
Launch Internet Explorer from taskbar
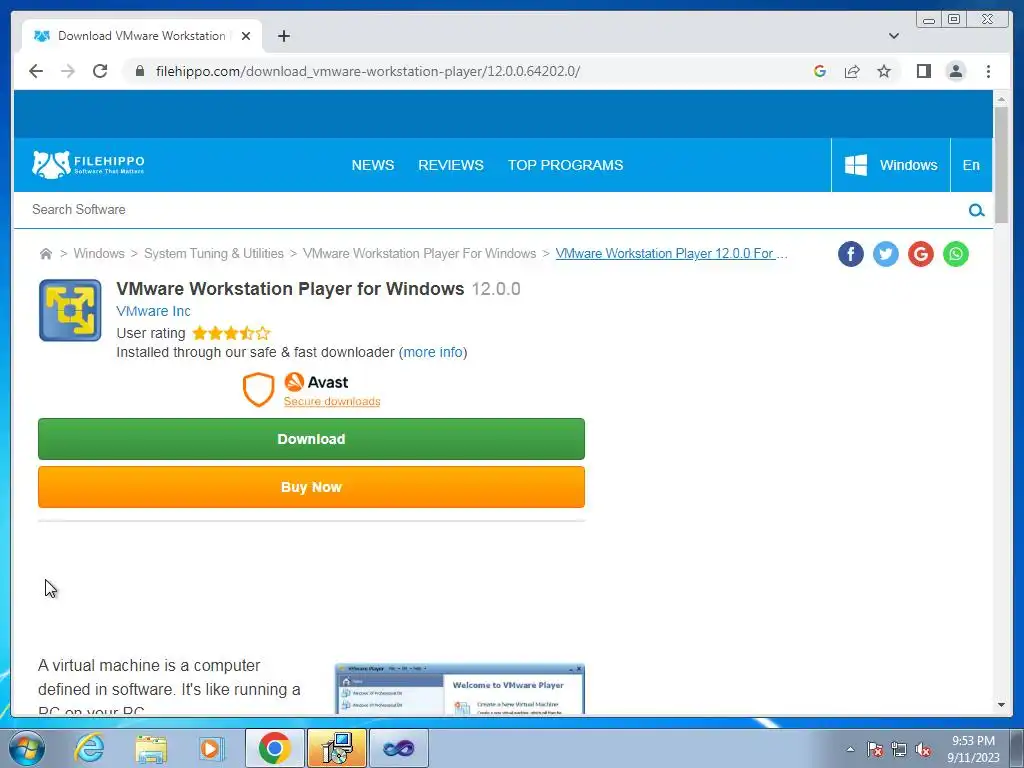pos(89,748)
